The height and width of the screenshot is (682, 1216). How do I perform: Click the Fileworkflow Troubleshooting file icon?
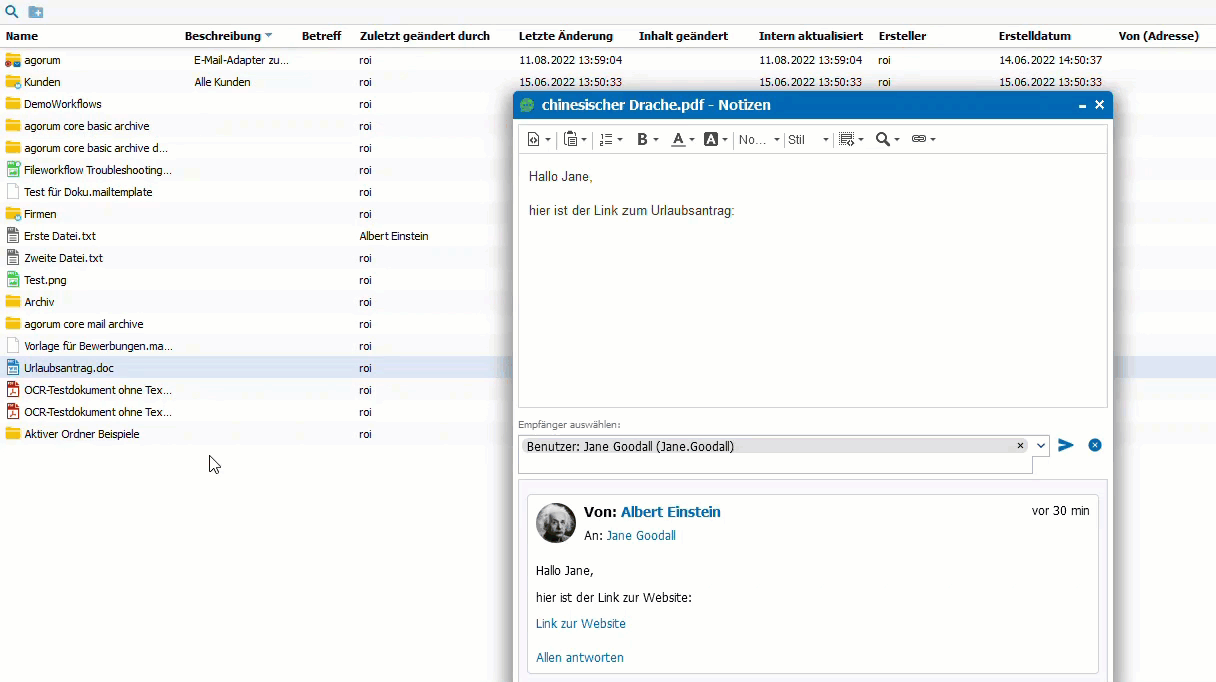click(x=13, y=170)
